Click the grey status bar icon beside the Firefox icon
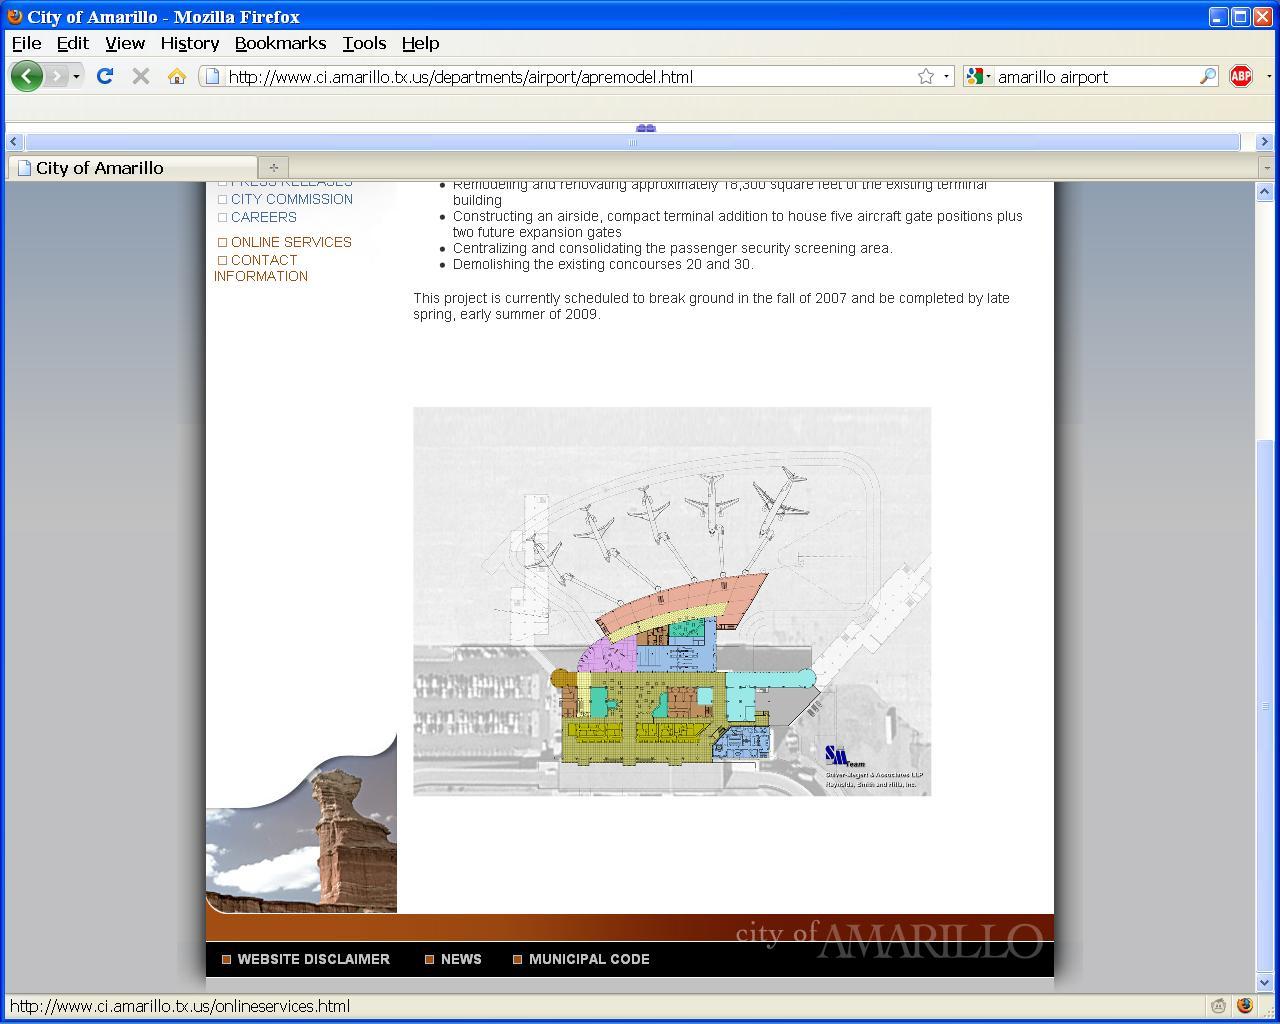Image resolution: width=1280 pixels, height=1024 pixels. click(1218, 1006)
